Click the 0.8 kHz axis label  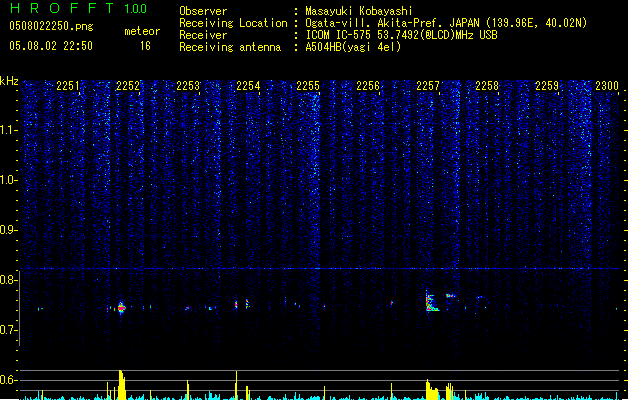(x=9, y=280)
